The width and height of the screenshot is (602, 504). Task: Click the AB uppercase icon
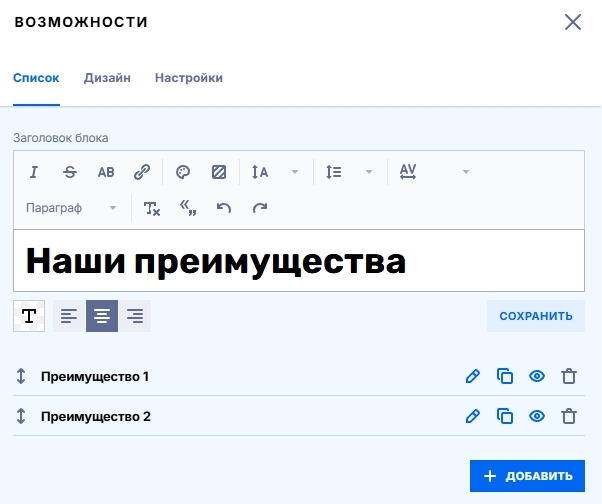(106, 172)
